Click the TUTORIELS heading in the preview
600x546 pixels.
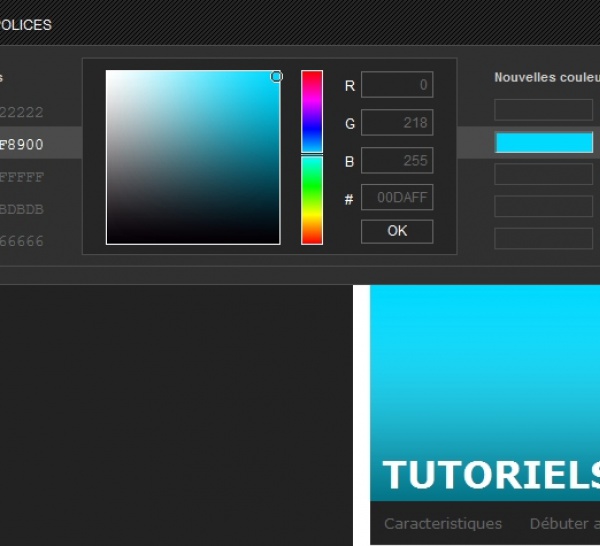tap(490, 475)
